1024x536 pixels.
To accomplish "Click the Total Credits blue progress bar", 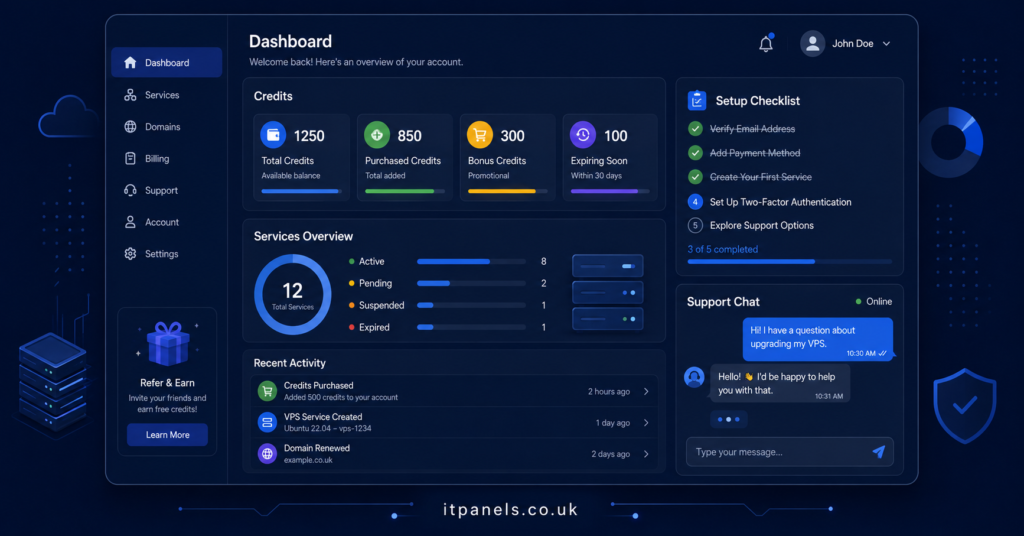I will (301, 191).
